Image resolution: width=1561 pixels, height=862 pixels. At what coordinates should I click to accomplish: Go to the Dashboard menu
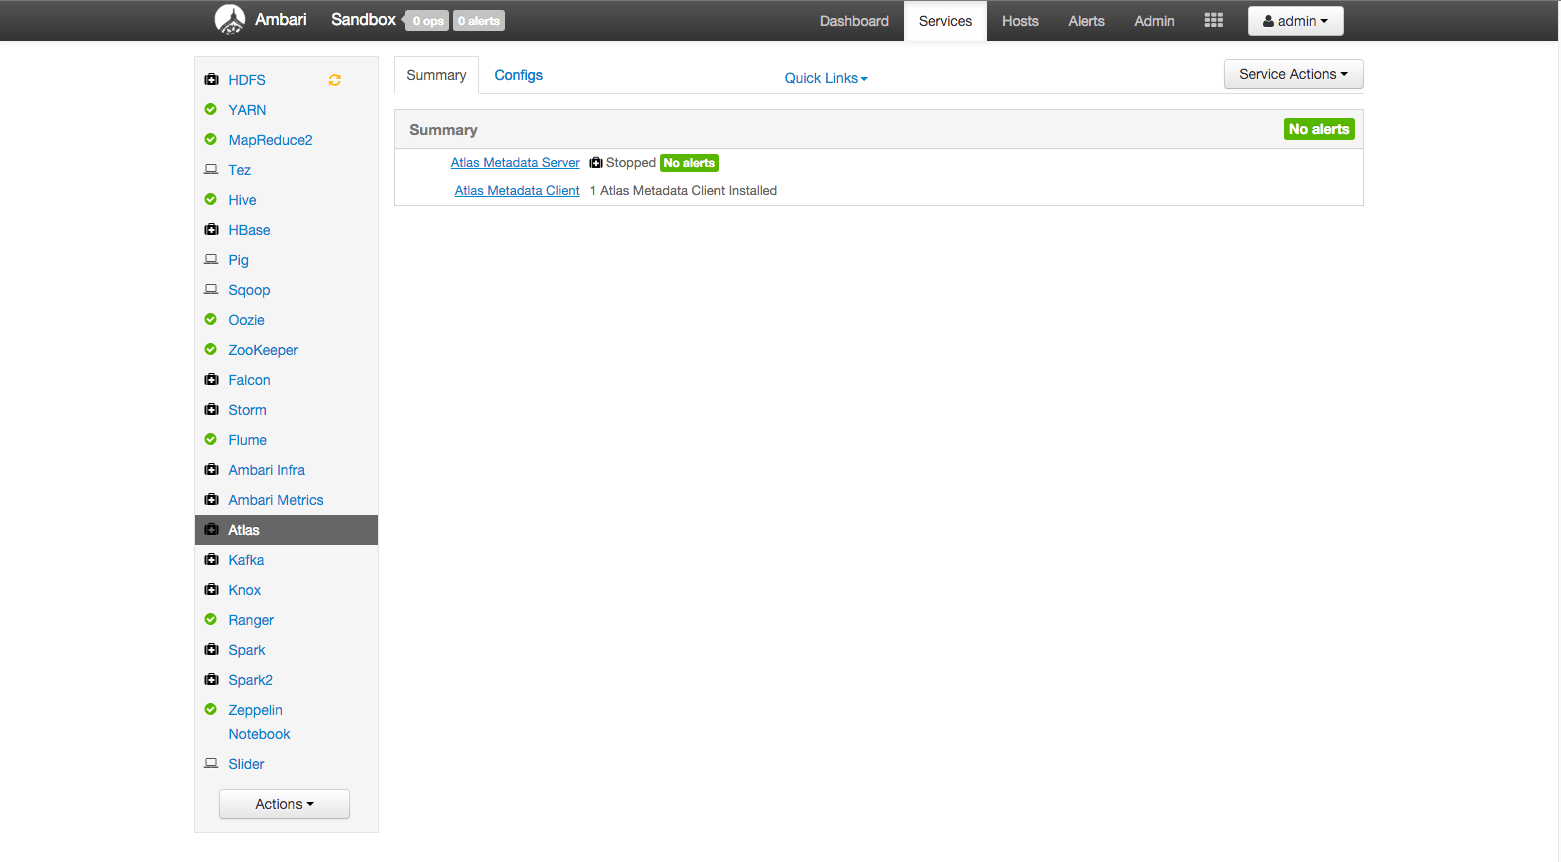(x=854, y=21)
